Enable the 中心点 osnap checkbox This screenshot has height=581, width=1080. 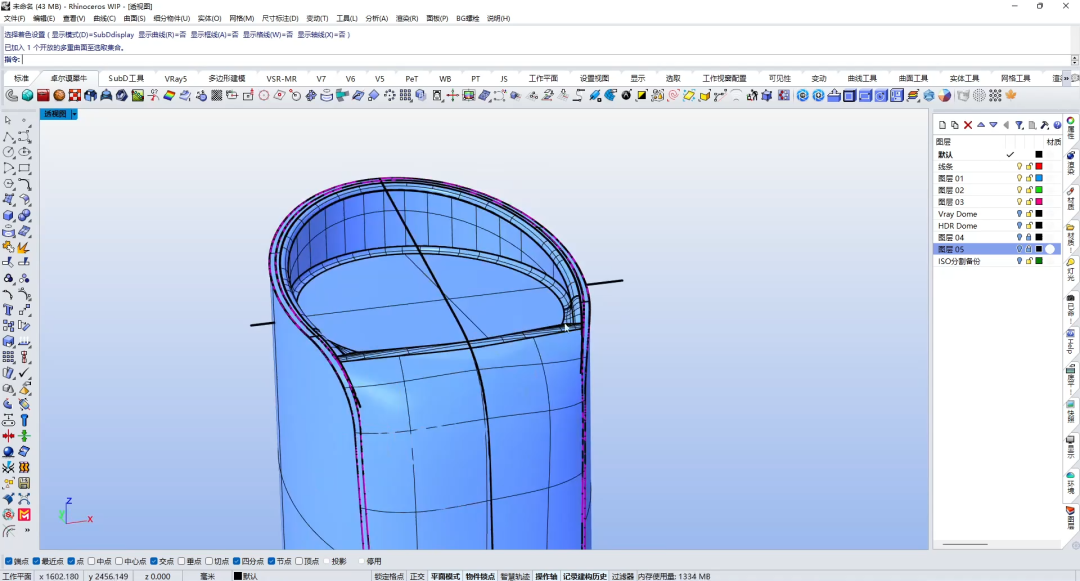coord(119,561)
